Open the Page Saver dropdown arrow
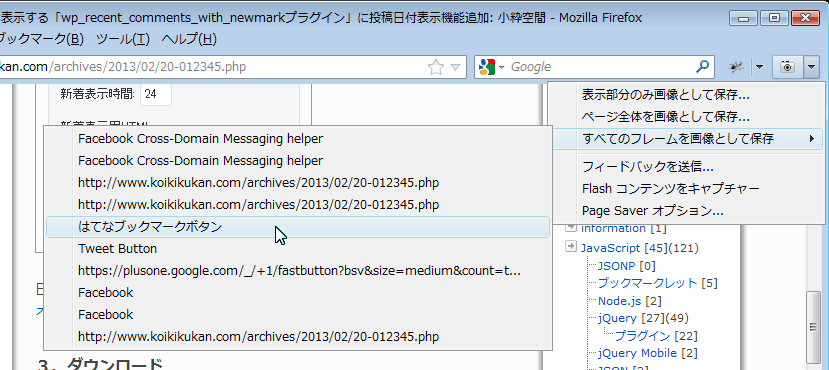 pyautogui.click(x=812, y=67)
